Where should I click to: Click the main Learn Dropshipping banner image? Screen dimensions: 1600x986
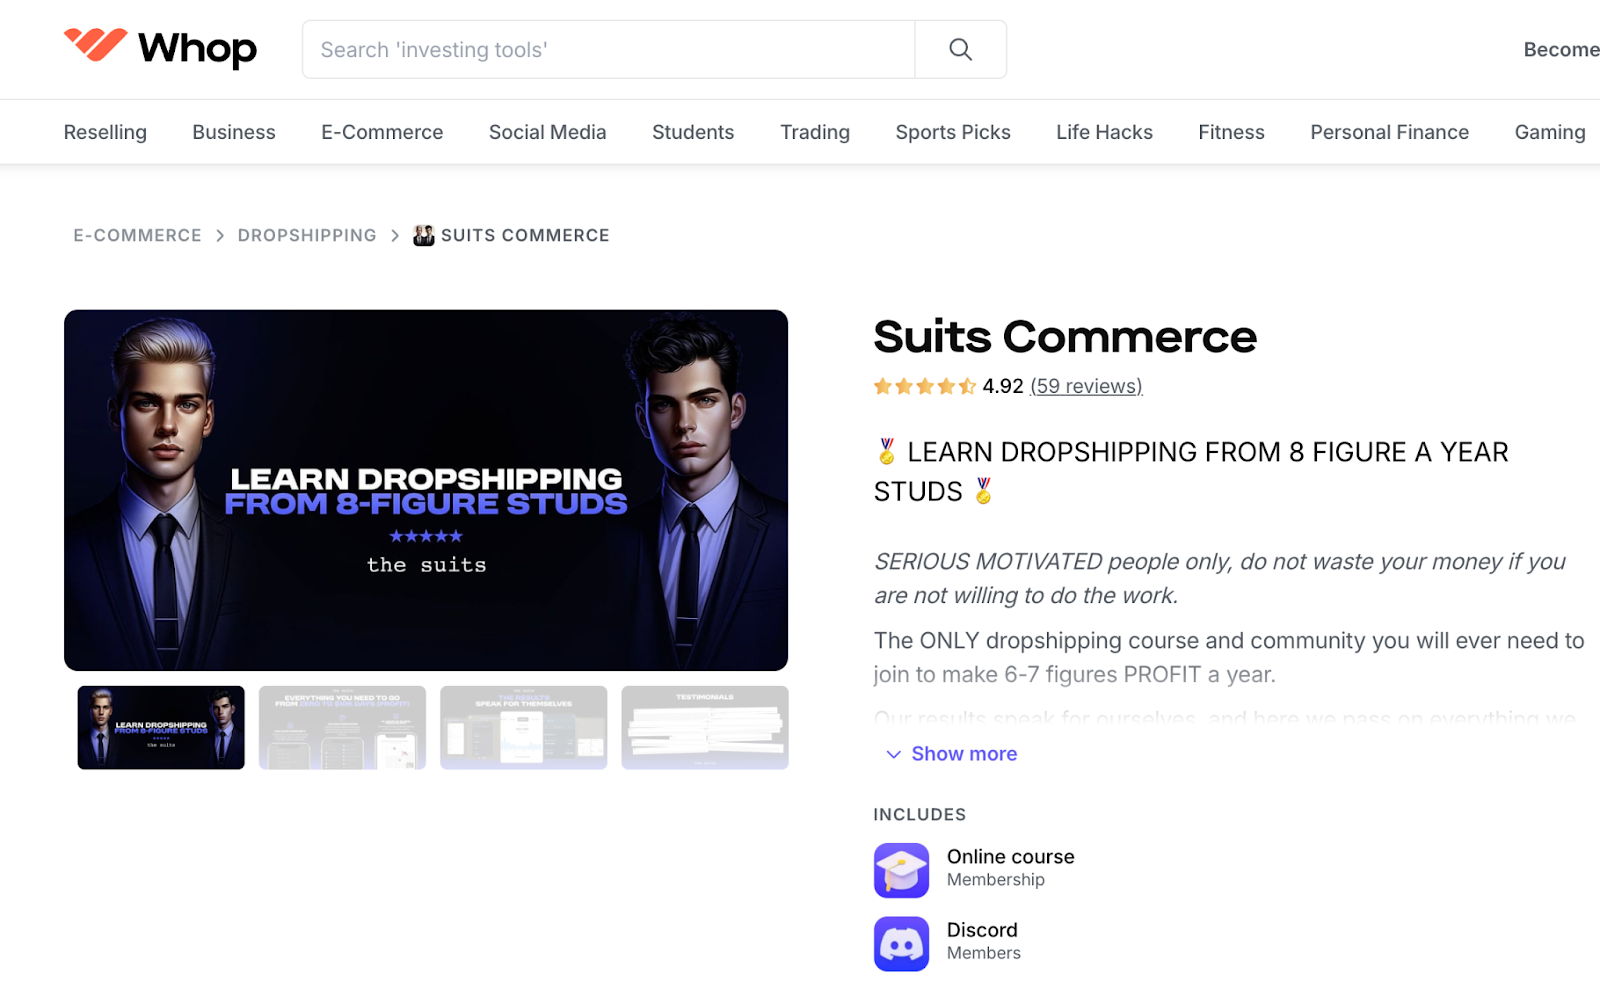426,490
